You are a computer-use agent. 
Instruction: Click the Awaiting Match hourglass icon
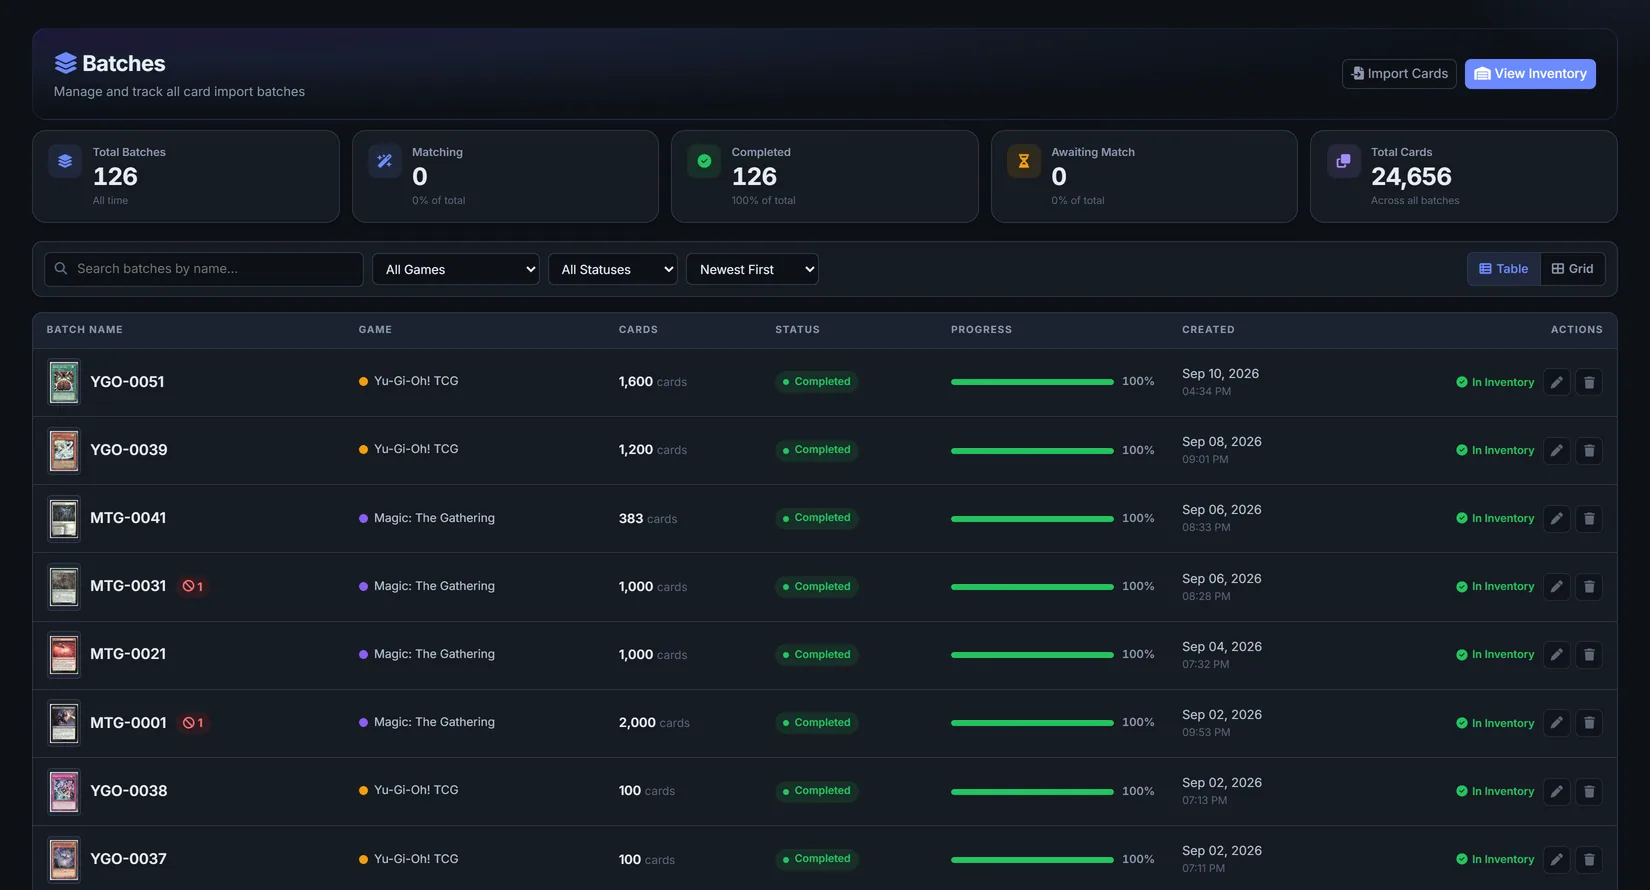point(1024,161)
